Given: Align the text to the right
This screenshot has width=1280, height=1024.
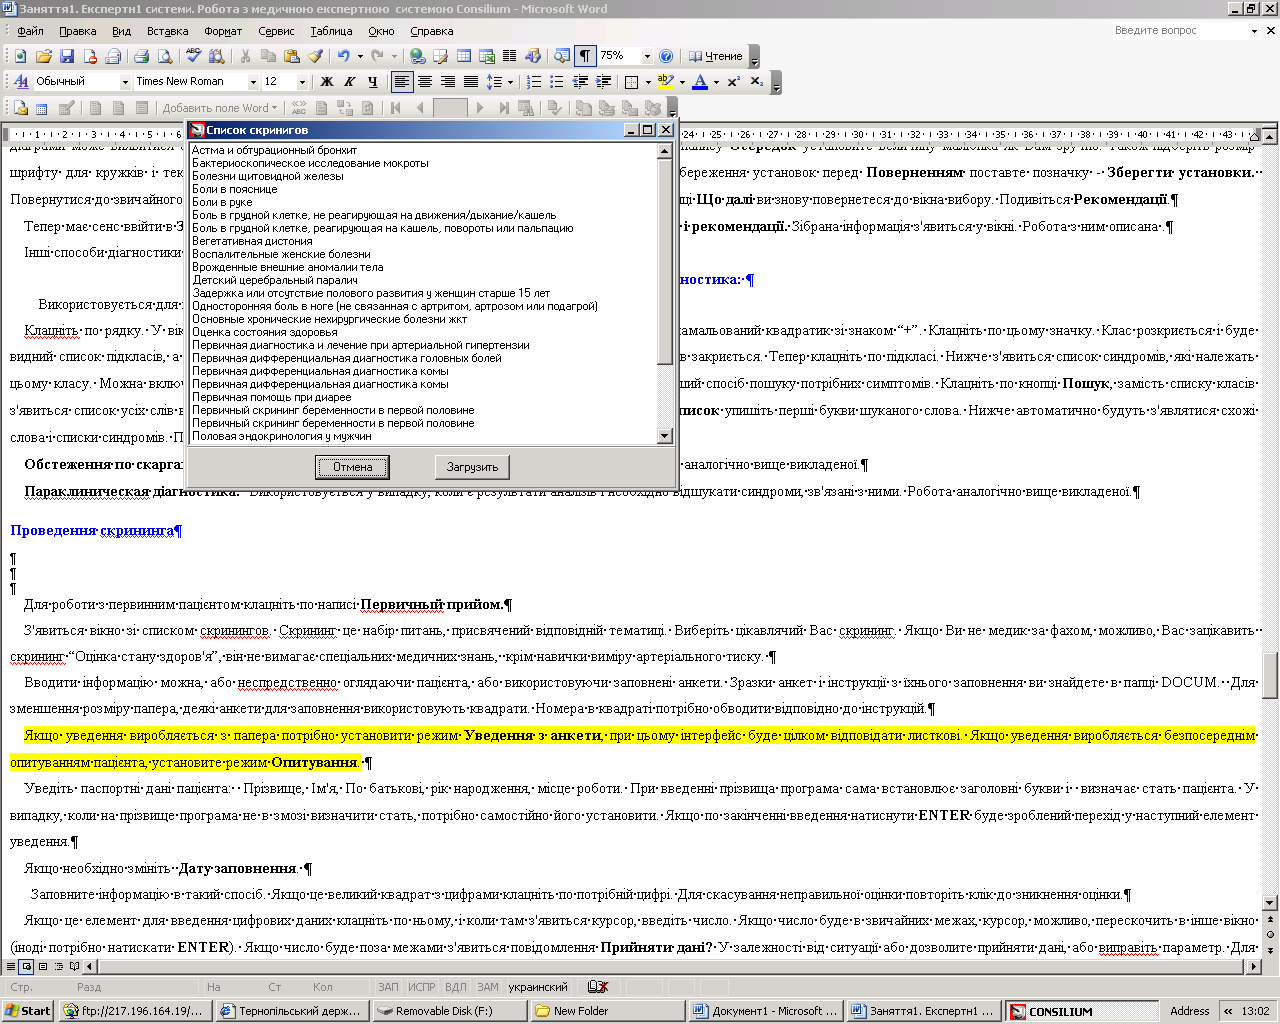Looking at the screenshot, I should point(447,82).
